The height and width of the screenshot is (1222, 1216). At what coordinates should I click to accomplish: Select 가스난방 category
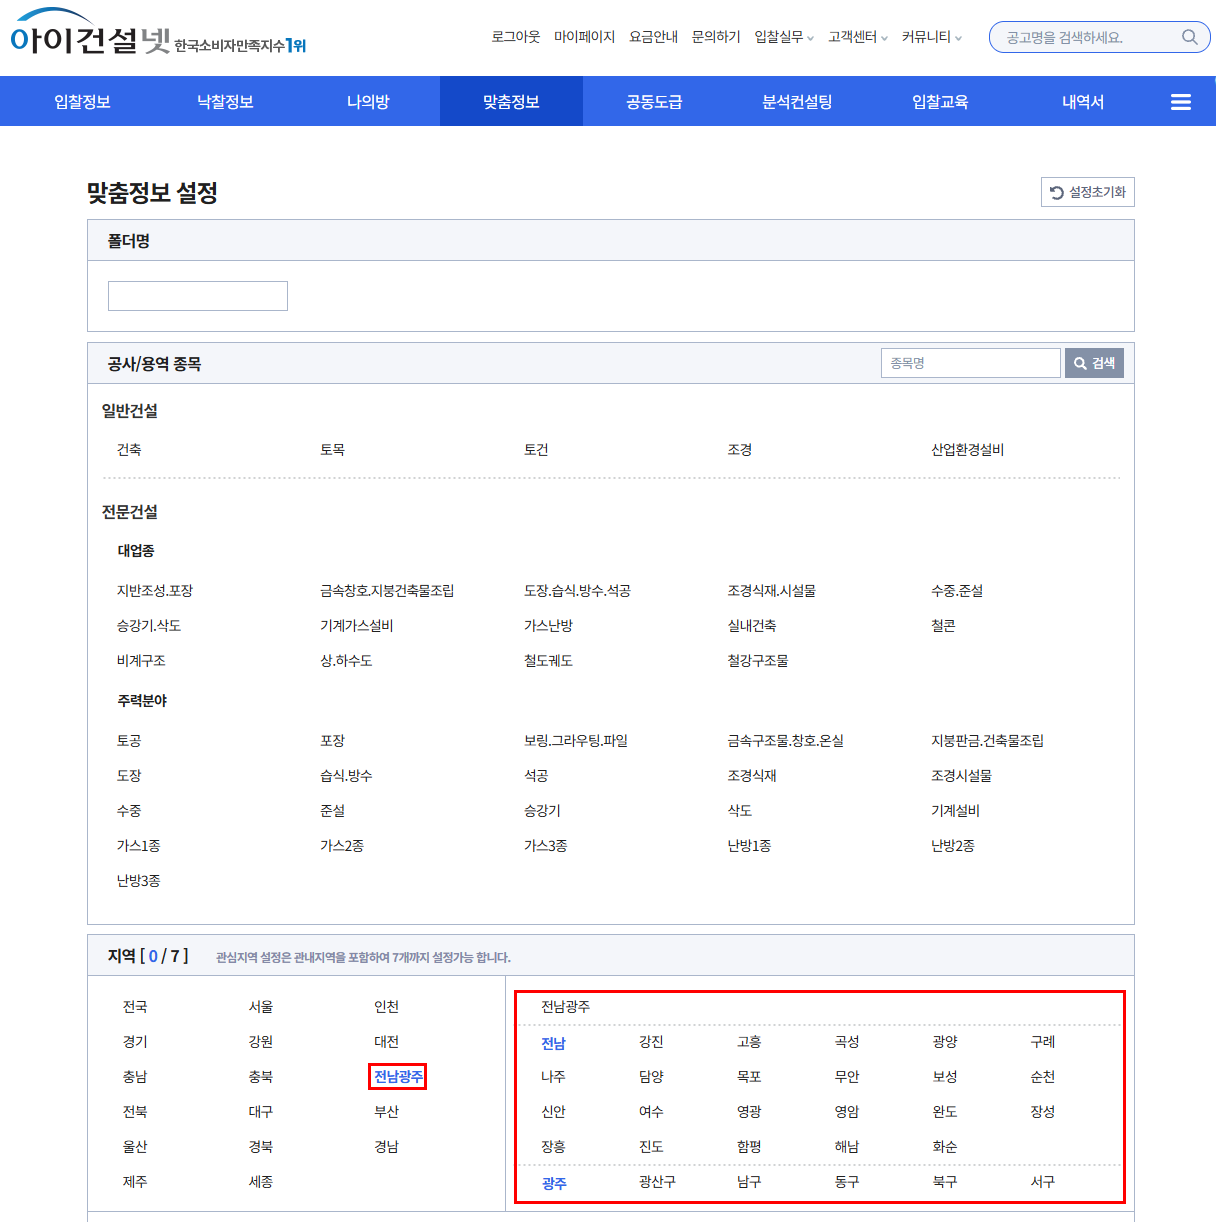click(548, 626)
